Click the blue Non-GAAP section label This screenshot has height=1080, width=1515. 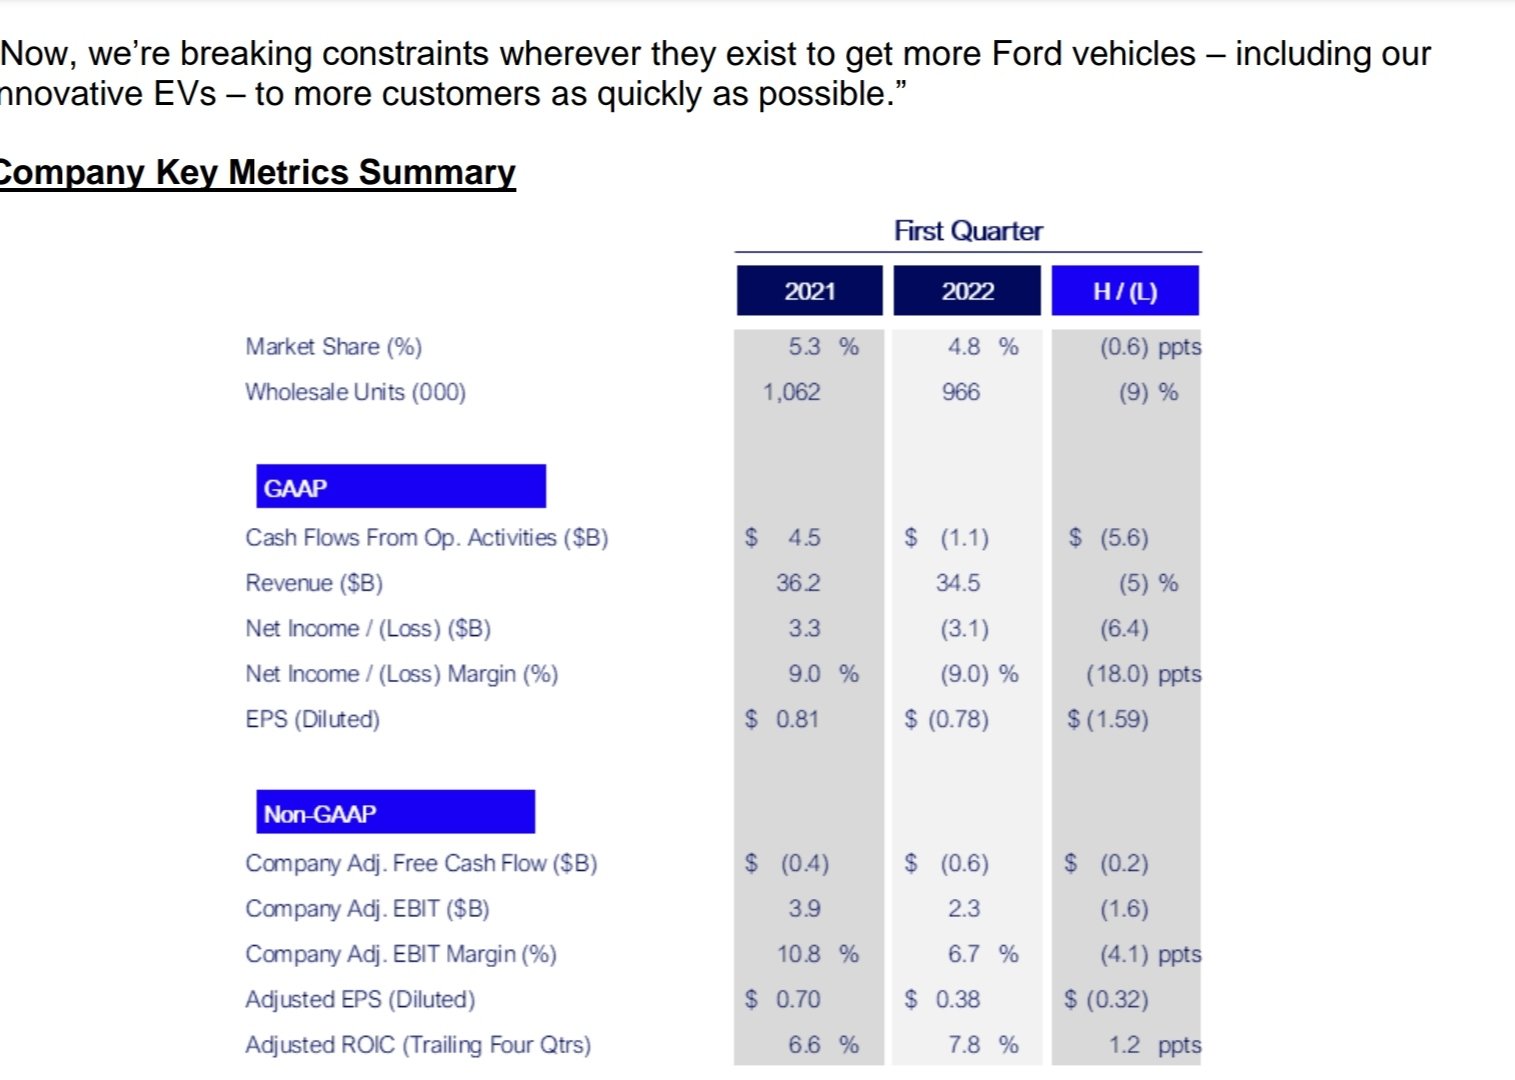pyautogui.click(x=395, y=813)
